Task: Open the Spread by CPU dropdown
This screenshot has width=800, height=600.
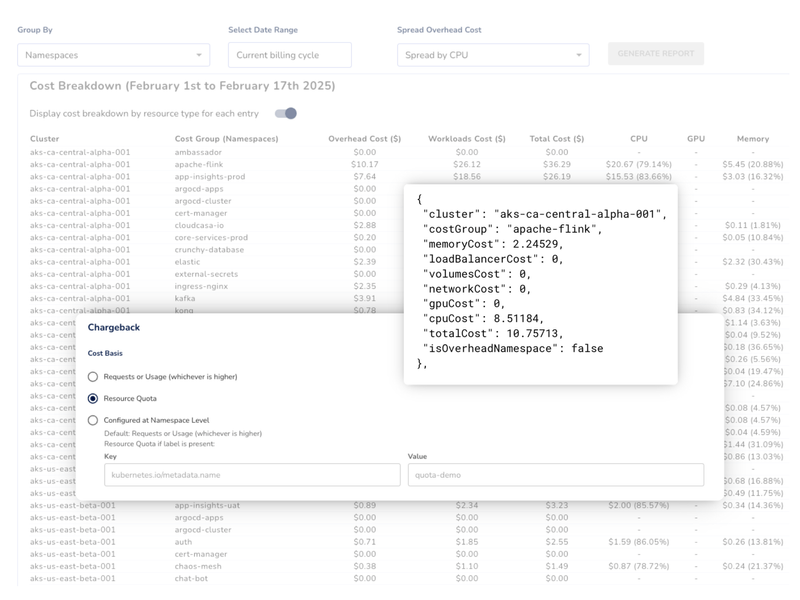Action: [x=493, y=55]
